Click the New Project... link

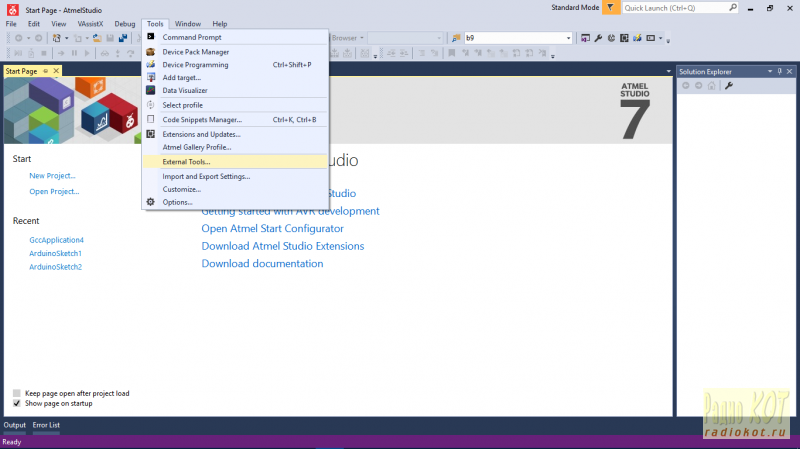[x=52, y=175]
